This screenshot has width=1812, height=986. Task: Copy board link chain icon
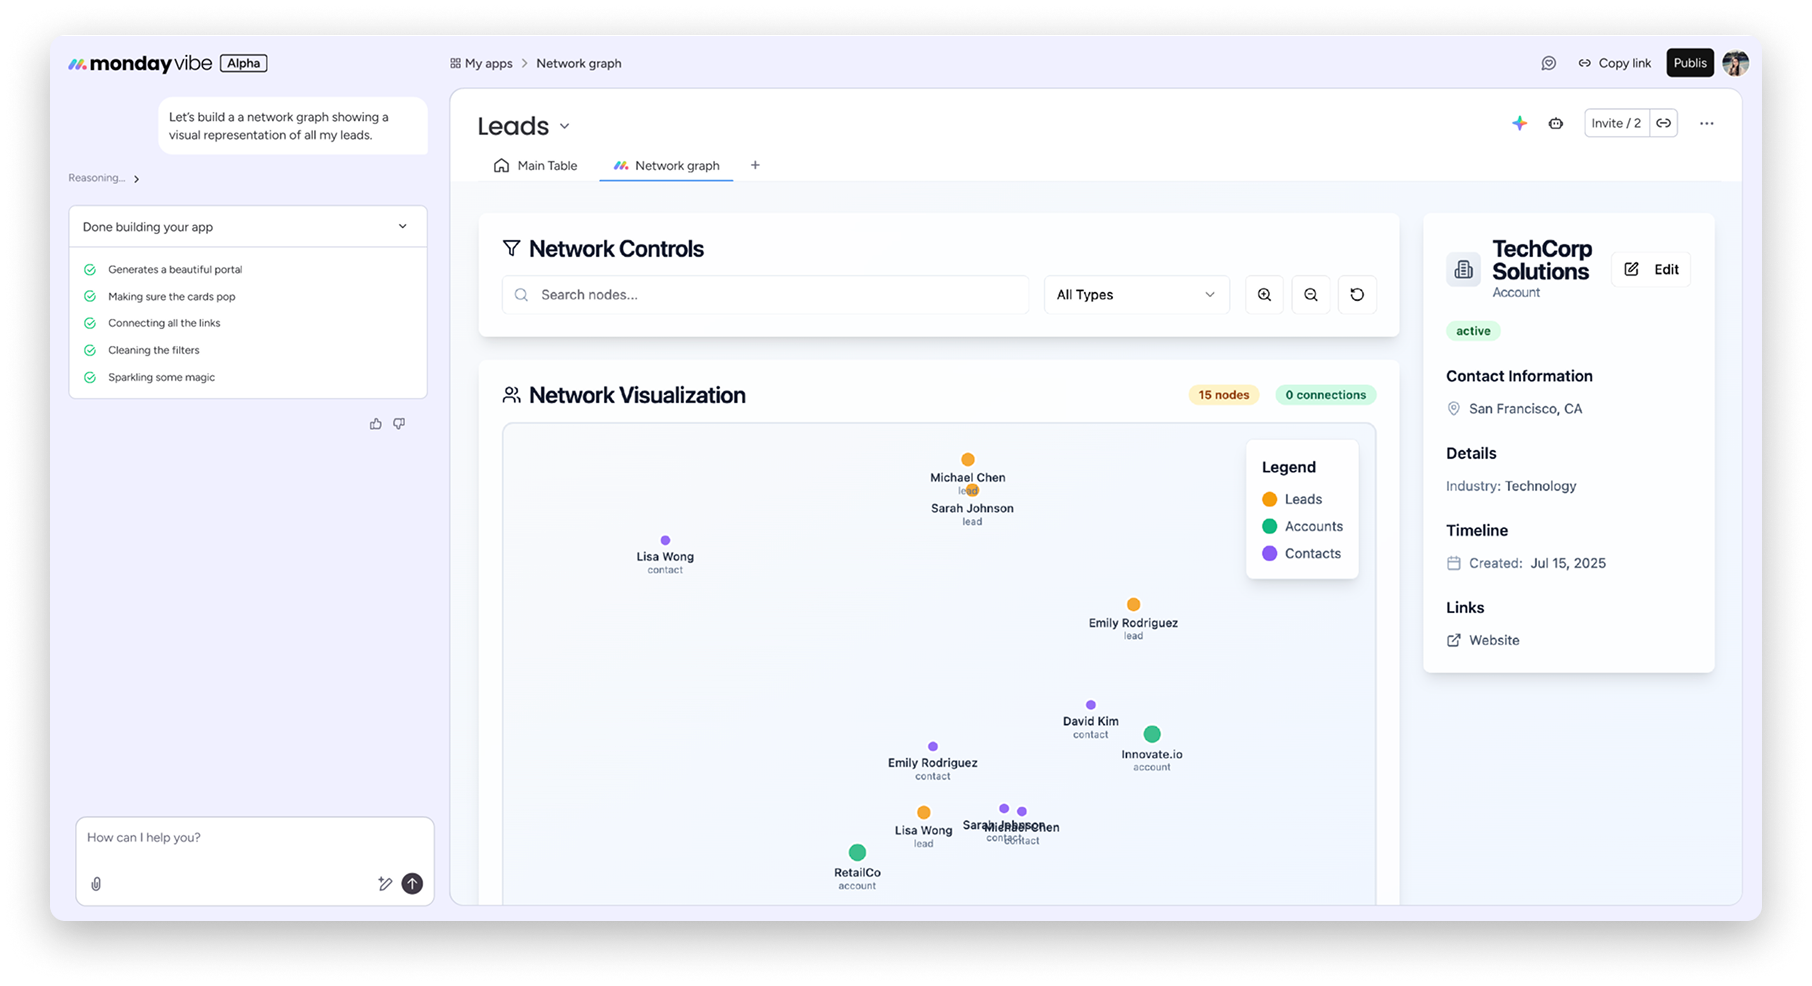pyautogui.click(x=1663, y=123)
